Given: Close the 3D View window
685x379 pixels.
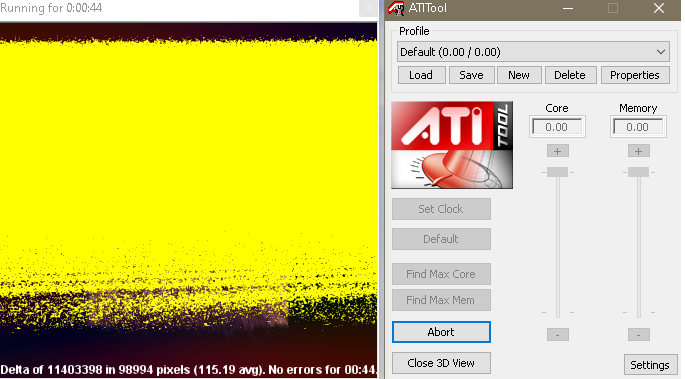Looking at the screenshot, I should click(x=441, y=363).
